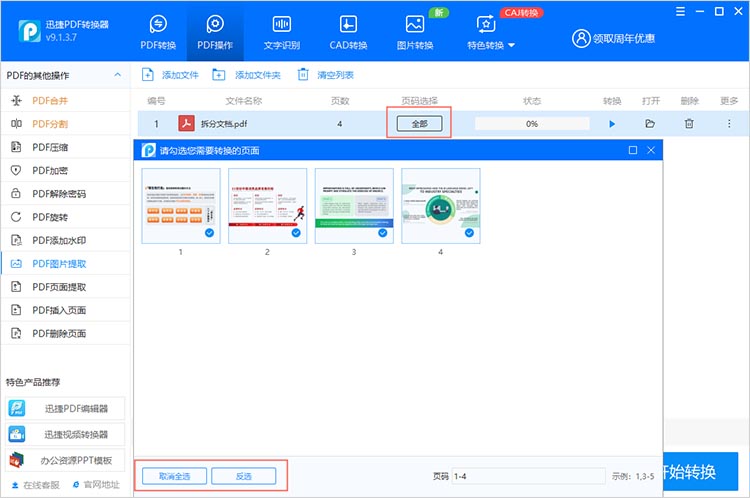
Task: Click the PDF插入页面 icon
Action: [16, 310]
